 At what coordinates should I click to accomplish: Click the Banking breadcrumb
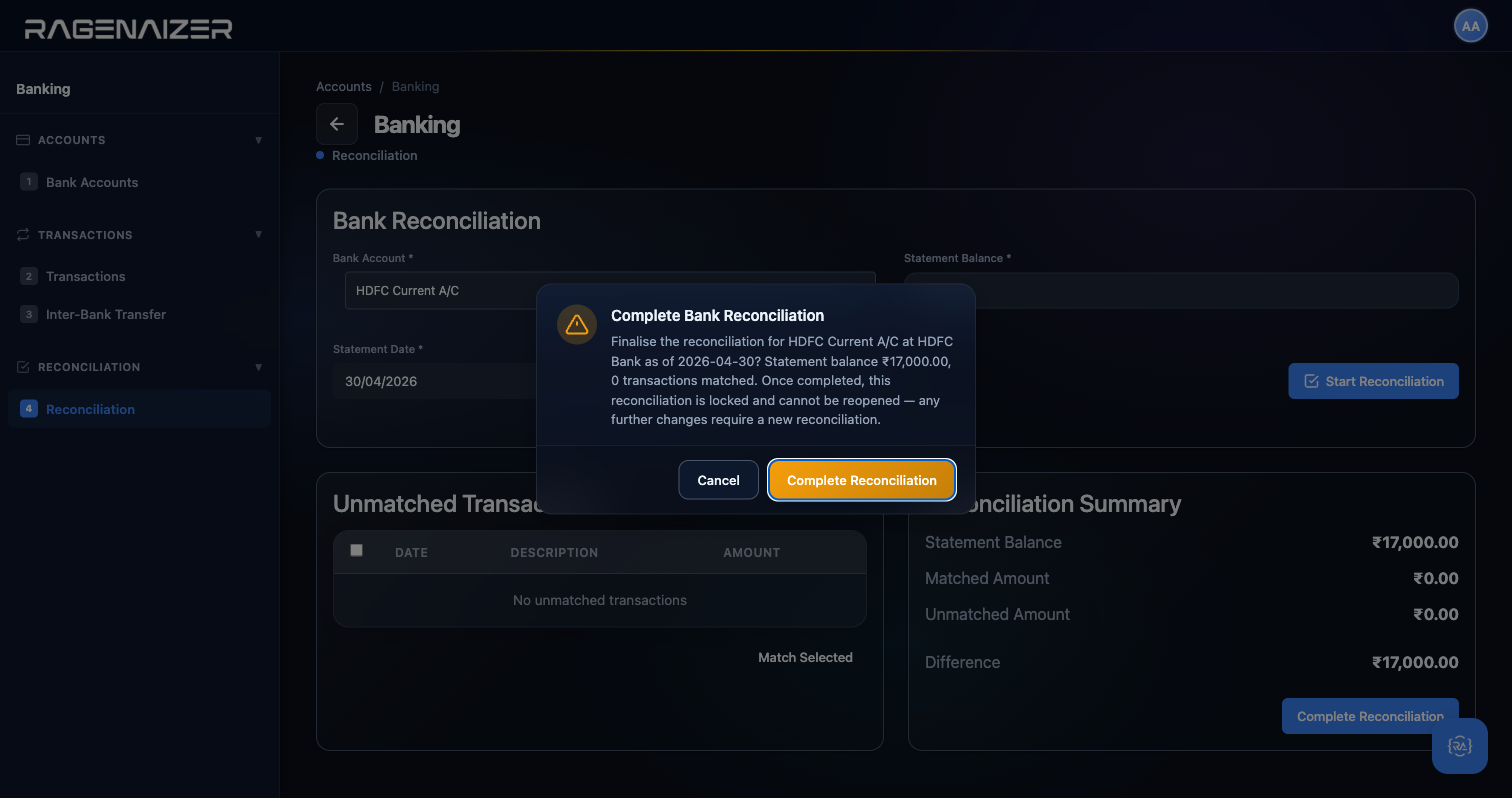click(x=415, y=87)
